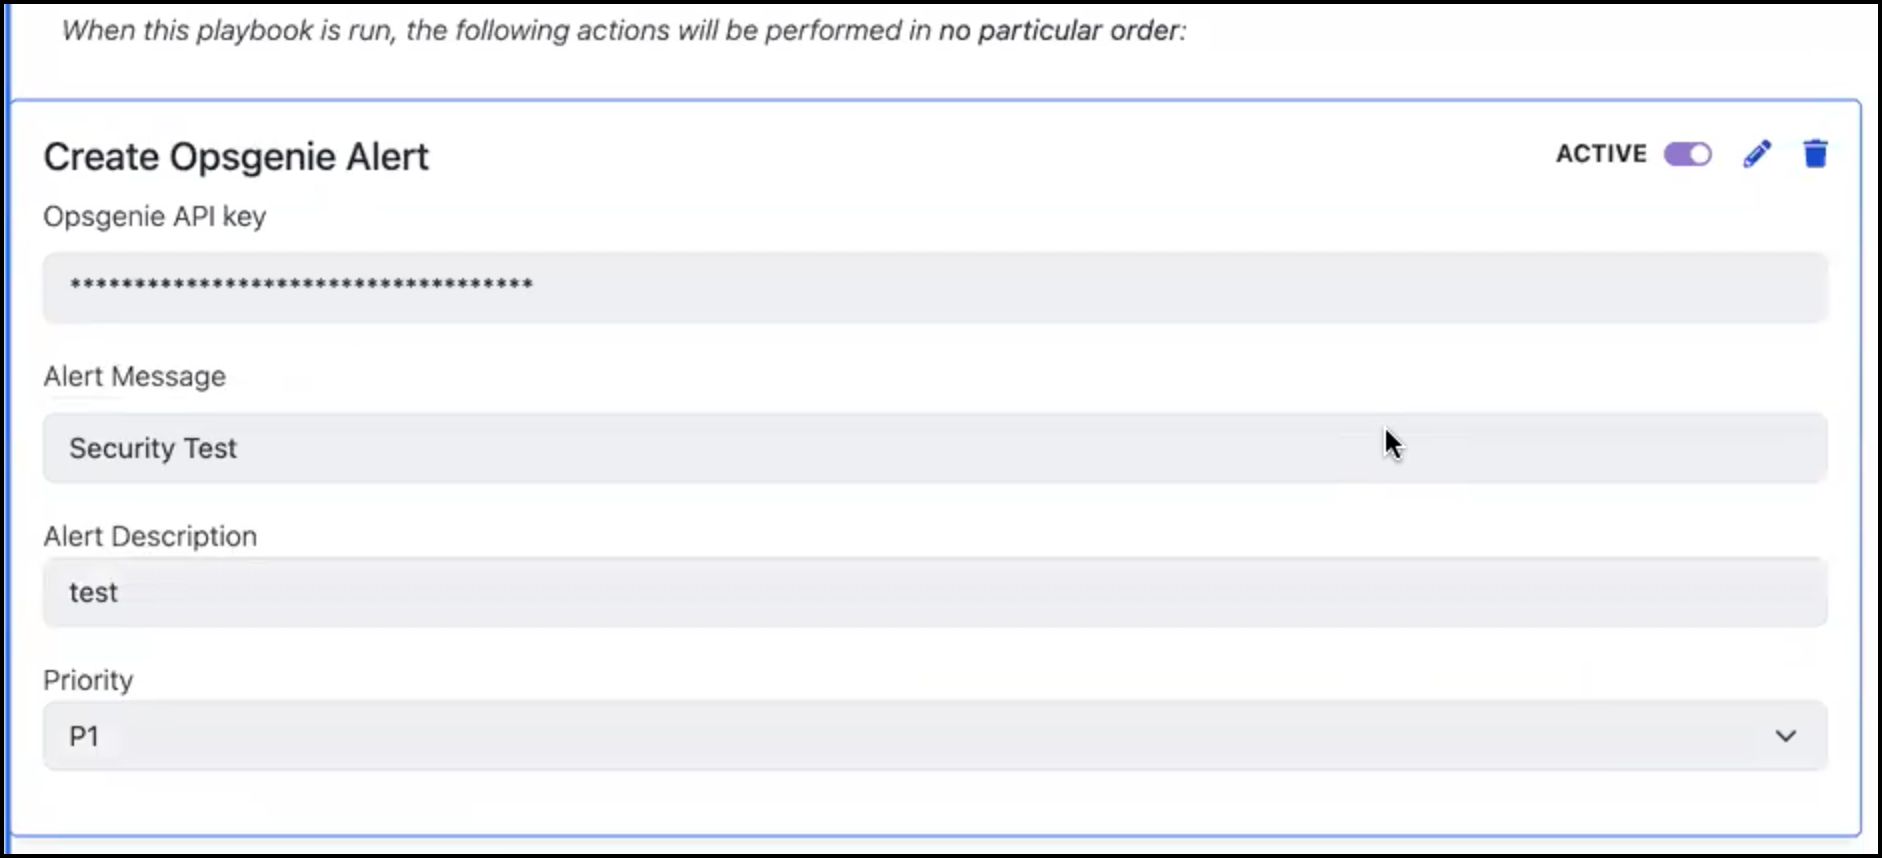Click the mouse cursor location near Alert Message
This screenshot has height=858, width=1882.
(1393, 443)
